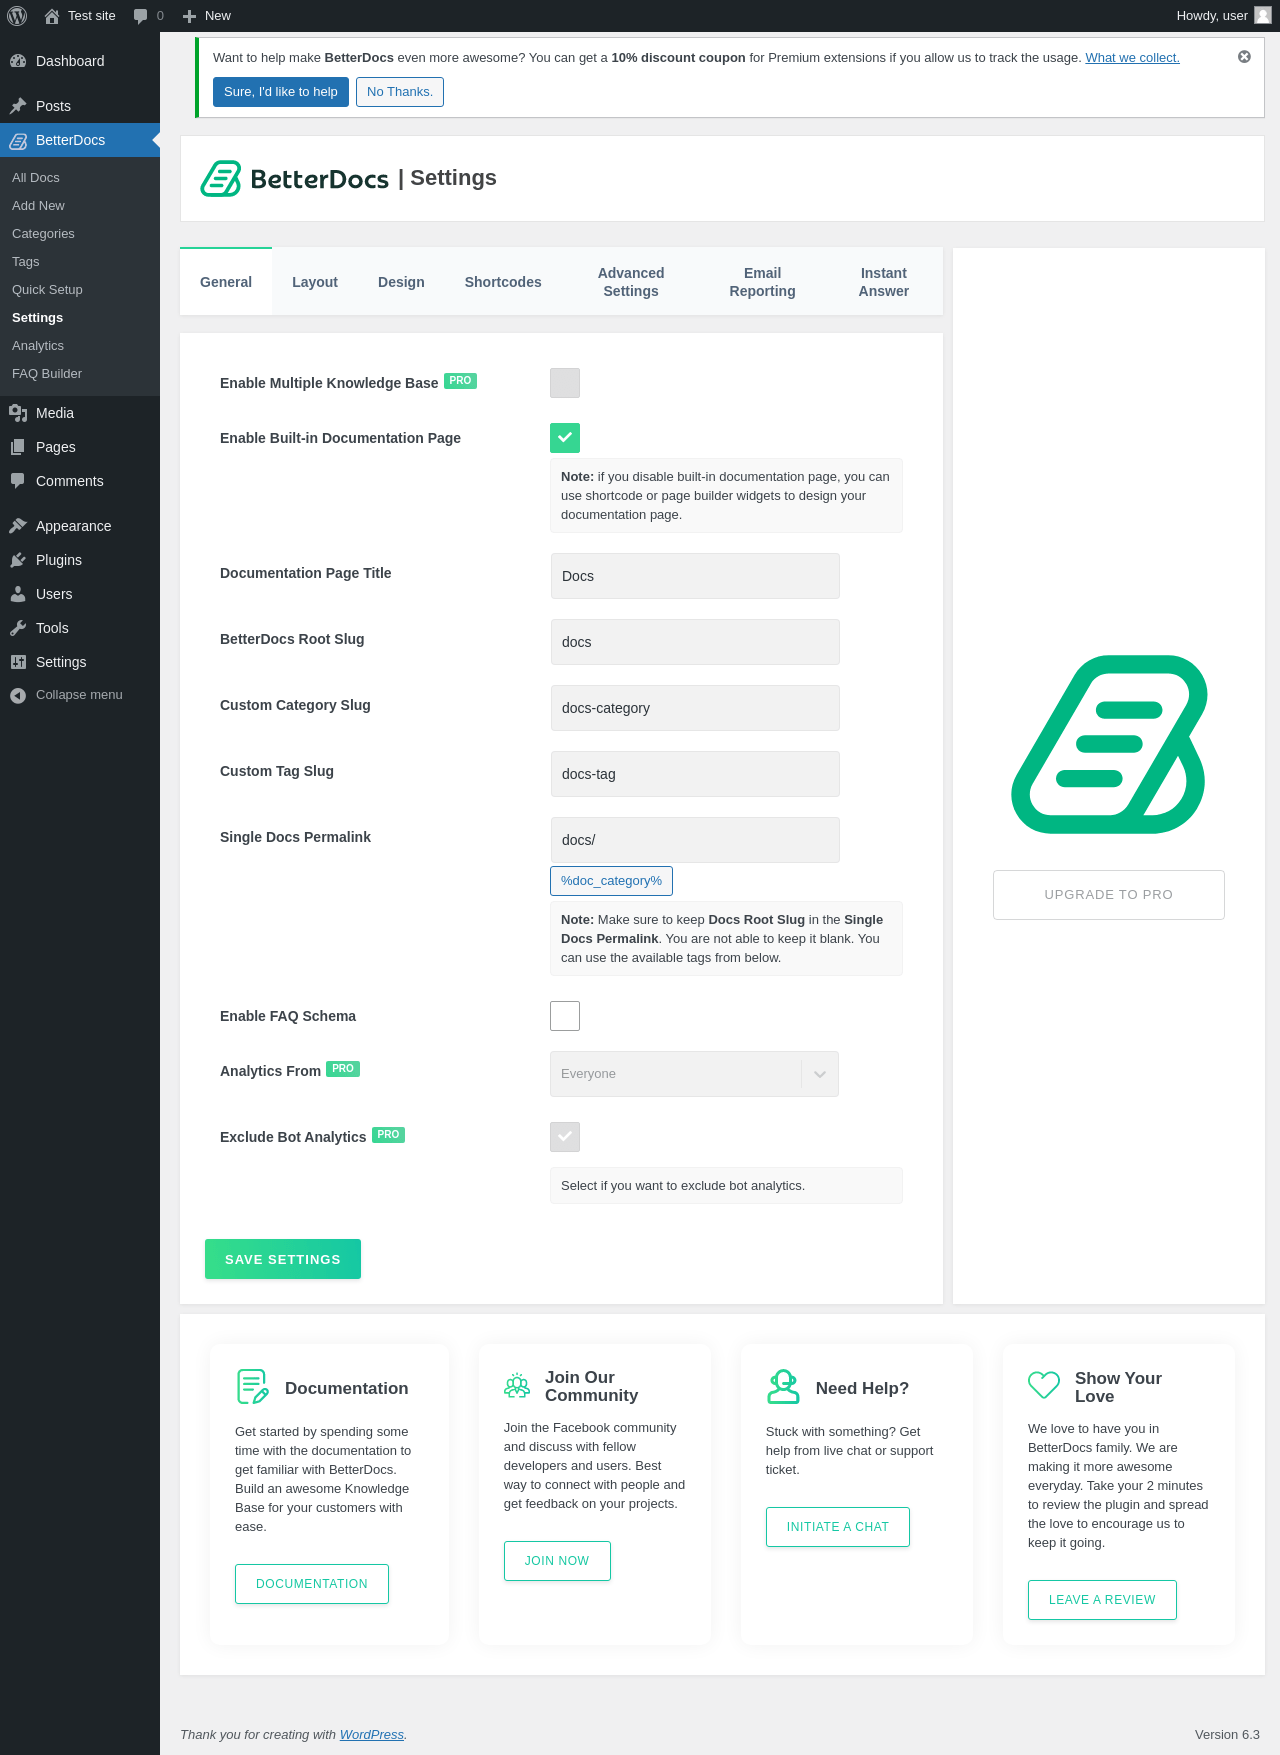Open All Docs submenu item

(x=36, y=178)
